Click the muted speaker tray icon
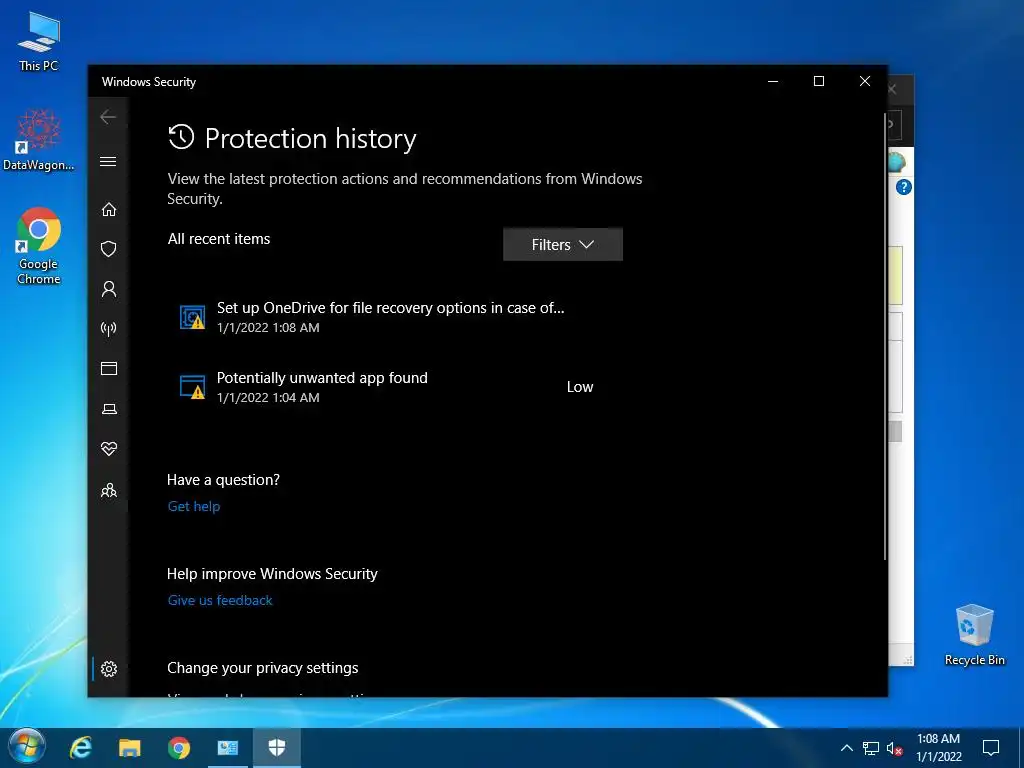Screen dimensions: 1024x768 click(895, 748)
